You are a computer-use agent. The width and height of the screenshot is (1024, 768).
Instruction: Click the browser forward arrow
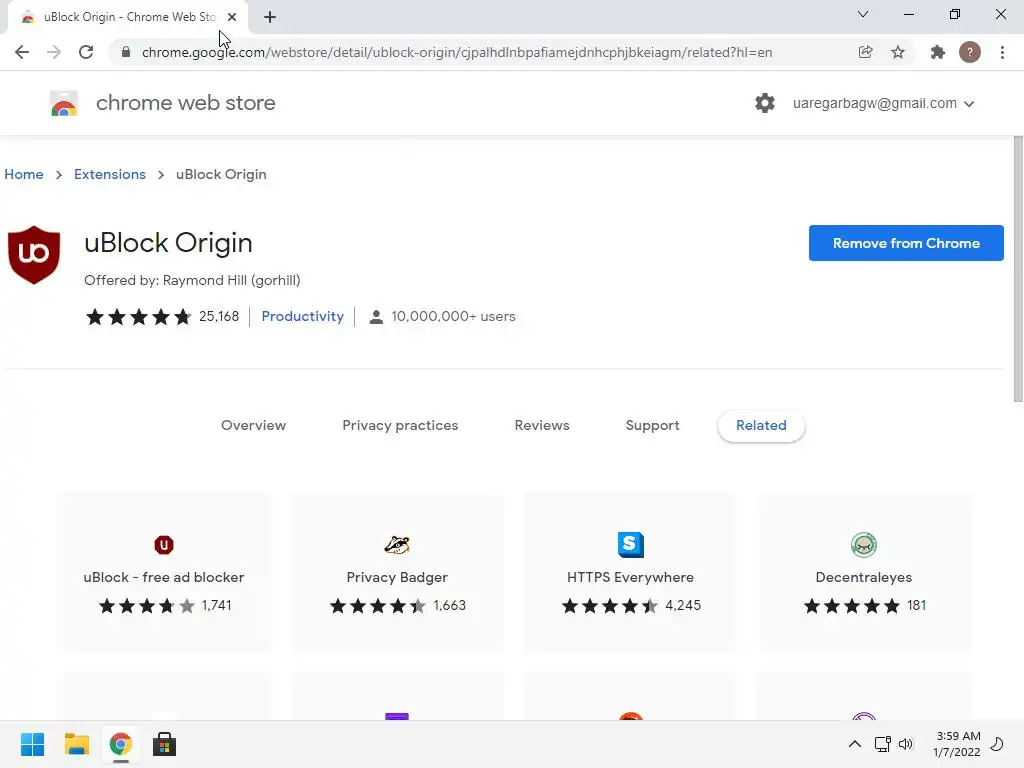tap(54, 52)
